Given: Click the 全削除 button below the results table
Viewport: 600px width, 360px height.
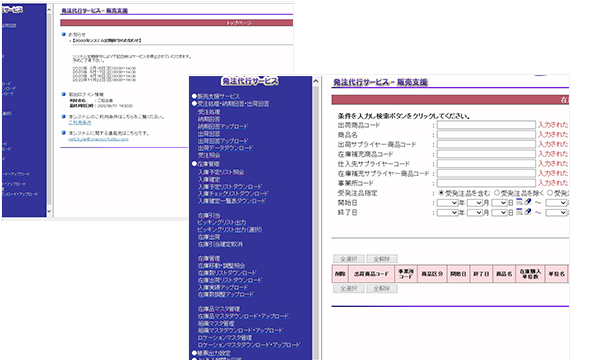Looking at the screenshot, I should pyautogui.click(x=382, y=288).
